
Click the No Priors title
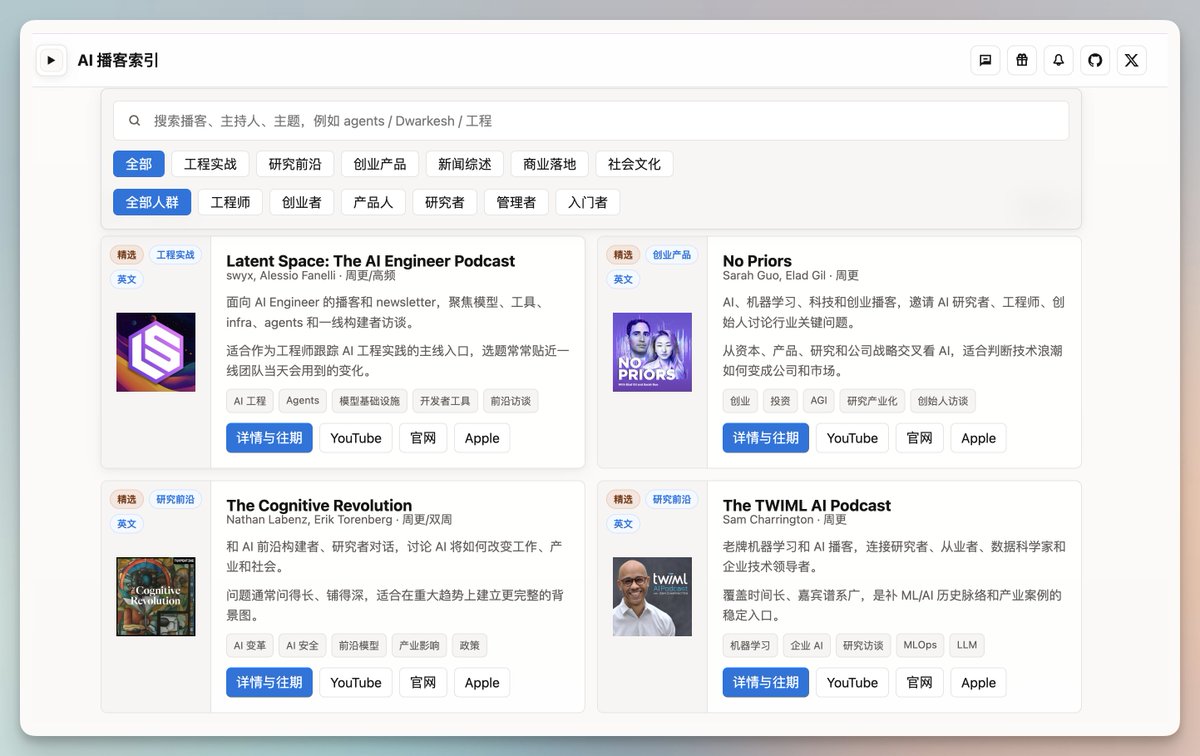tap(757, 261)
